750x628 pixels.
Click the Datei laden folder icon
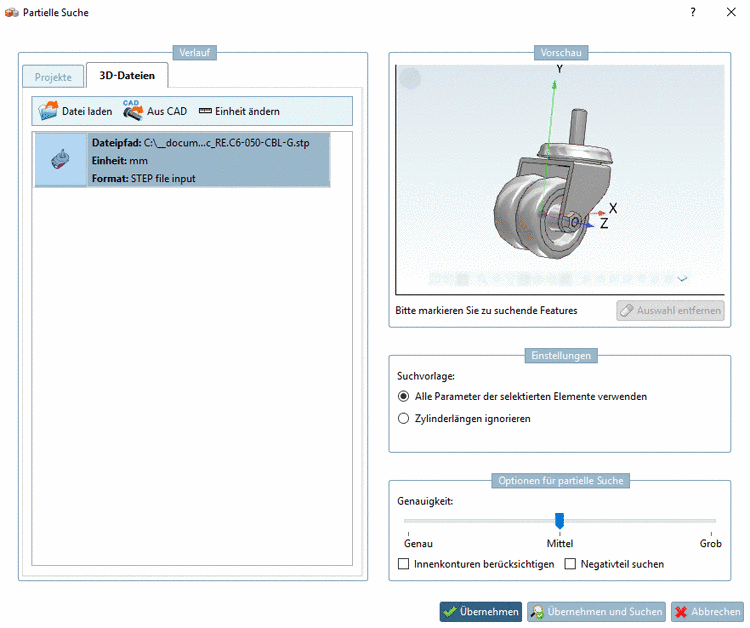(48, 111)
